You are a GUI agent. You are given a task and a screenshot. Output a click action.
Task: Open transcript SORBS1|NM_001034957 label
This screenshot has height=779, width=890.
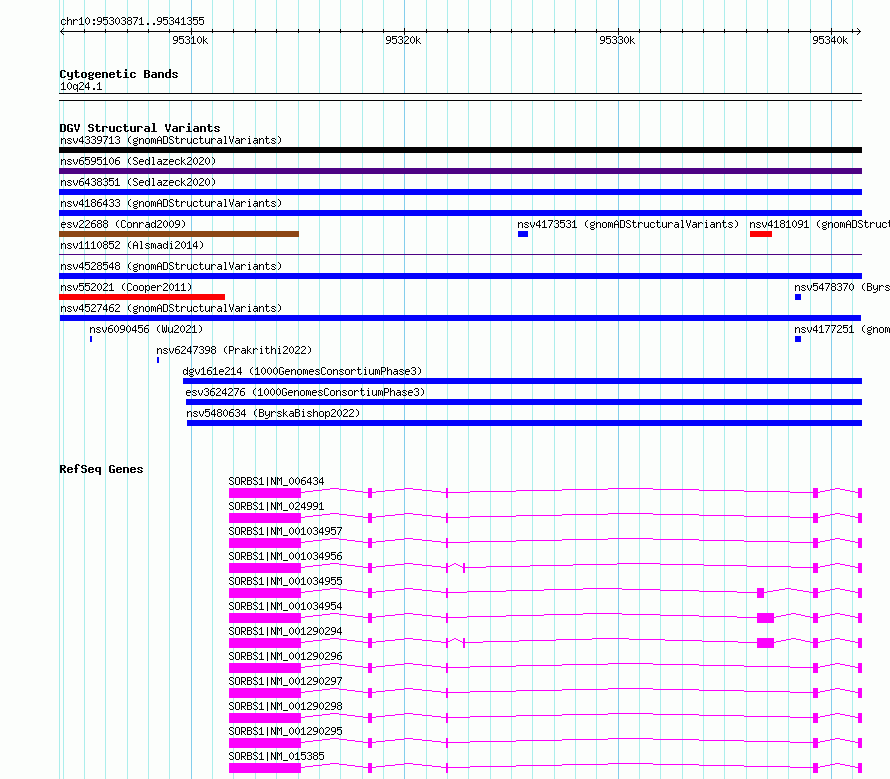click(286, 531)
